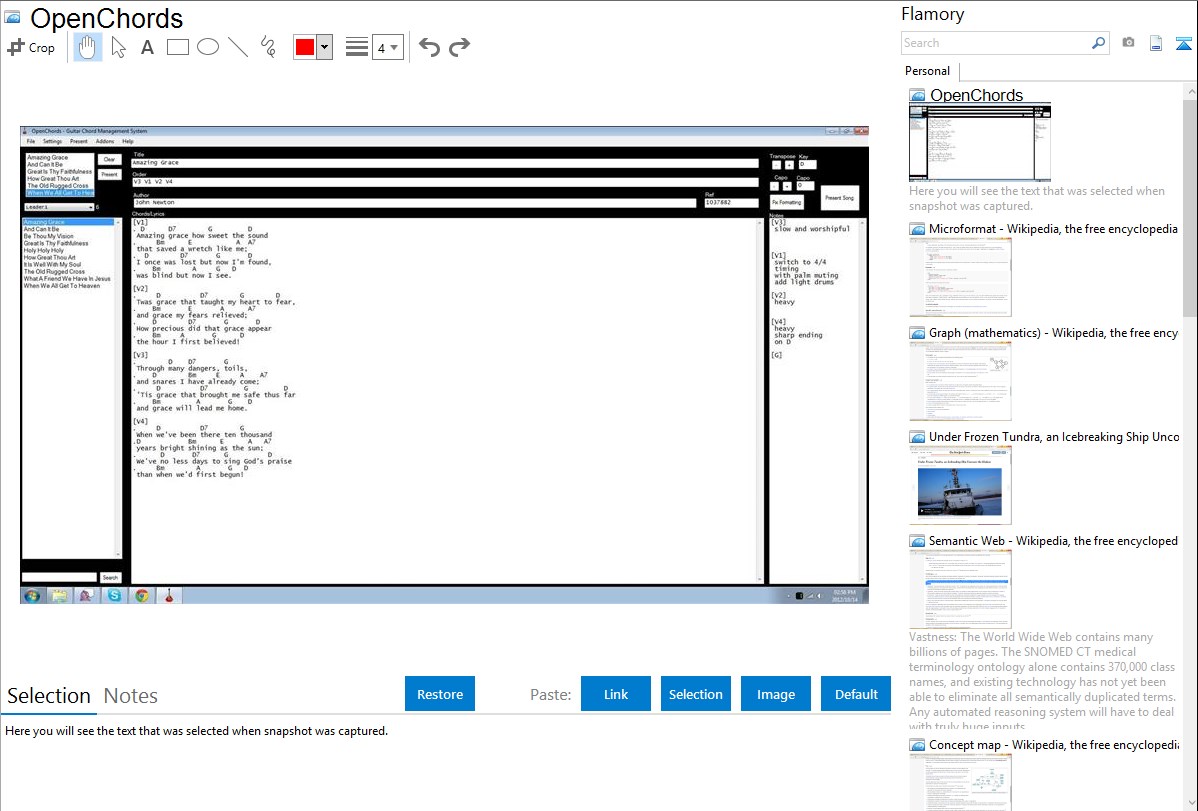Viewport: 1198px width, 811px height.
Task: Click the Concept map - Wikipedia title
Action: [1053, 745]
